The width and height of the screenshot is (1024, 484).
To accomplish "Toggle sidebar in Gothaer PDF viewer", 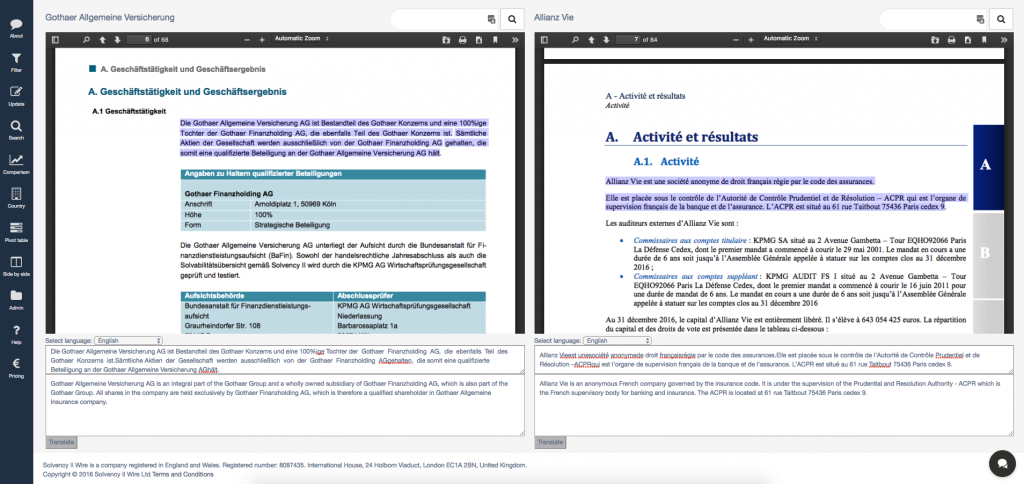I will pos(56,39).
